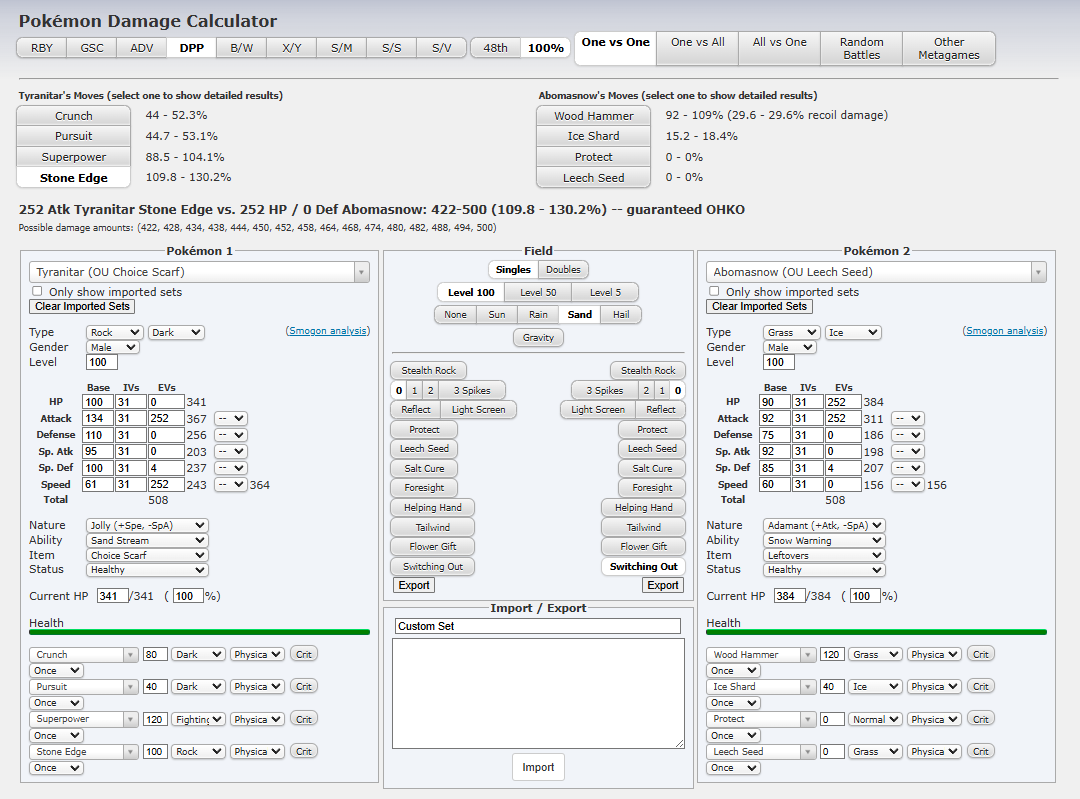This screenshot has width=1080, height=799.
Task: Click the Import button
Action: pos(538,767)
